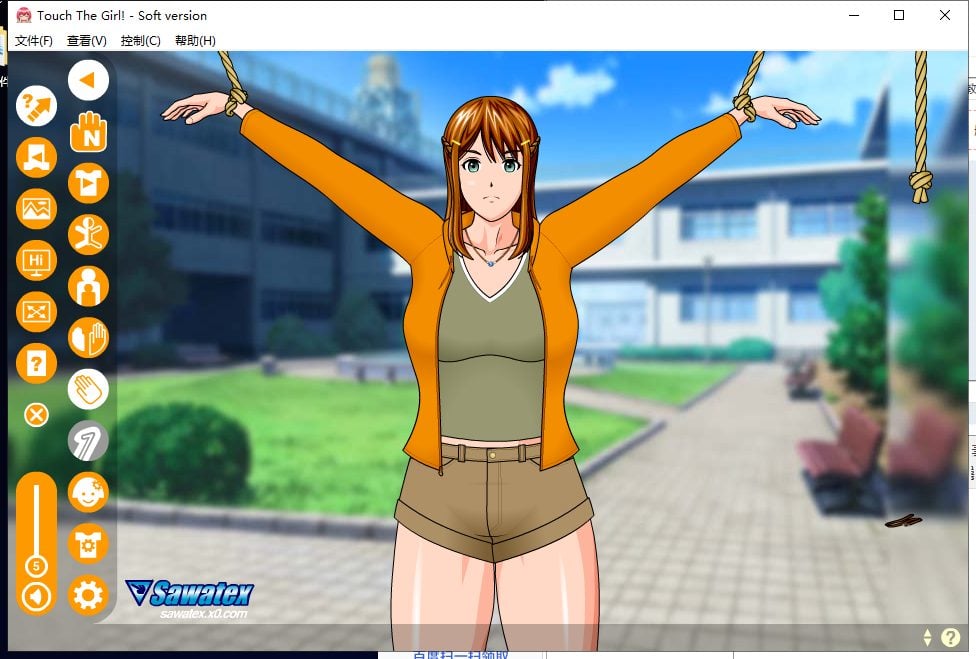Viewport: 976px width, 659px height.
Task: Open the 查看(V) menu
Action: click(x=87, y=41)
